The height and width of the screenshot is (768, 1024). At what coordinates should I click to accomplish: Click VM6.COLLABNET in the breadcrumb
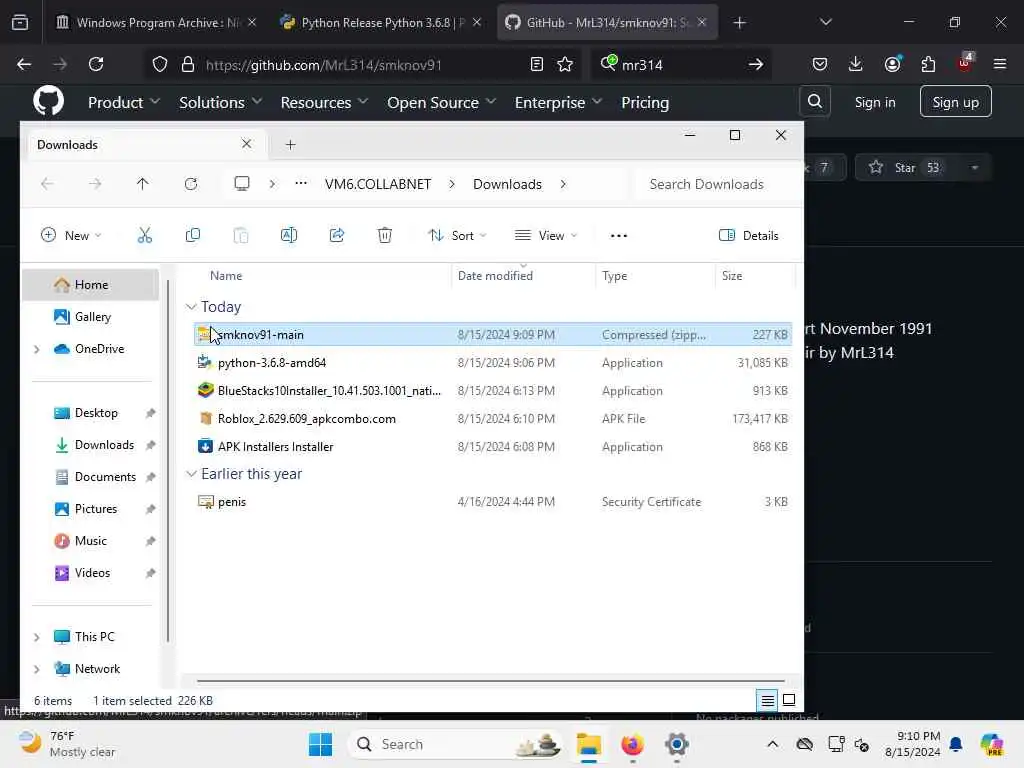coord(378,184)
